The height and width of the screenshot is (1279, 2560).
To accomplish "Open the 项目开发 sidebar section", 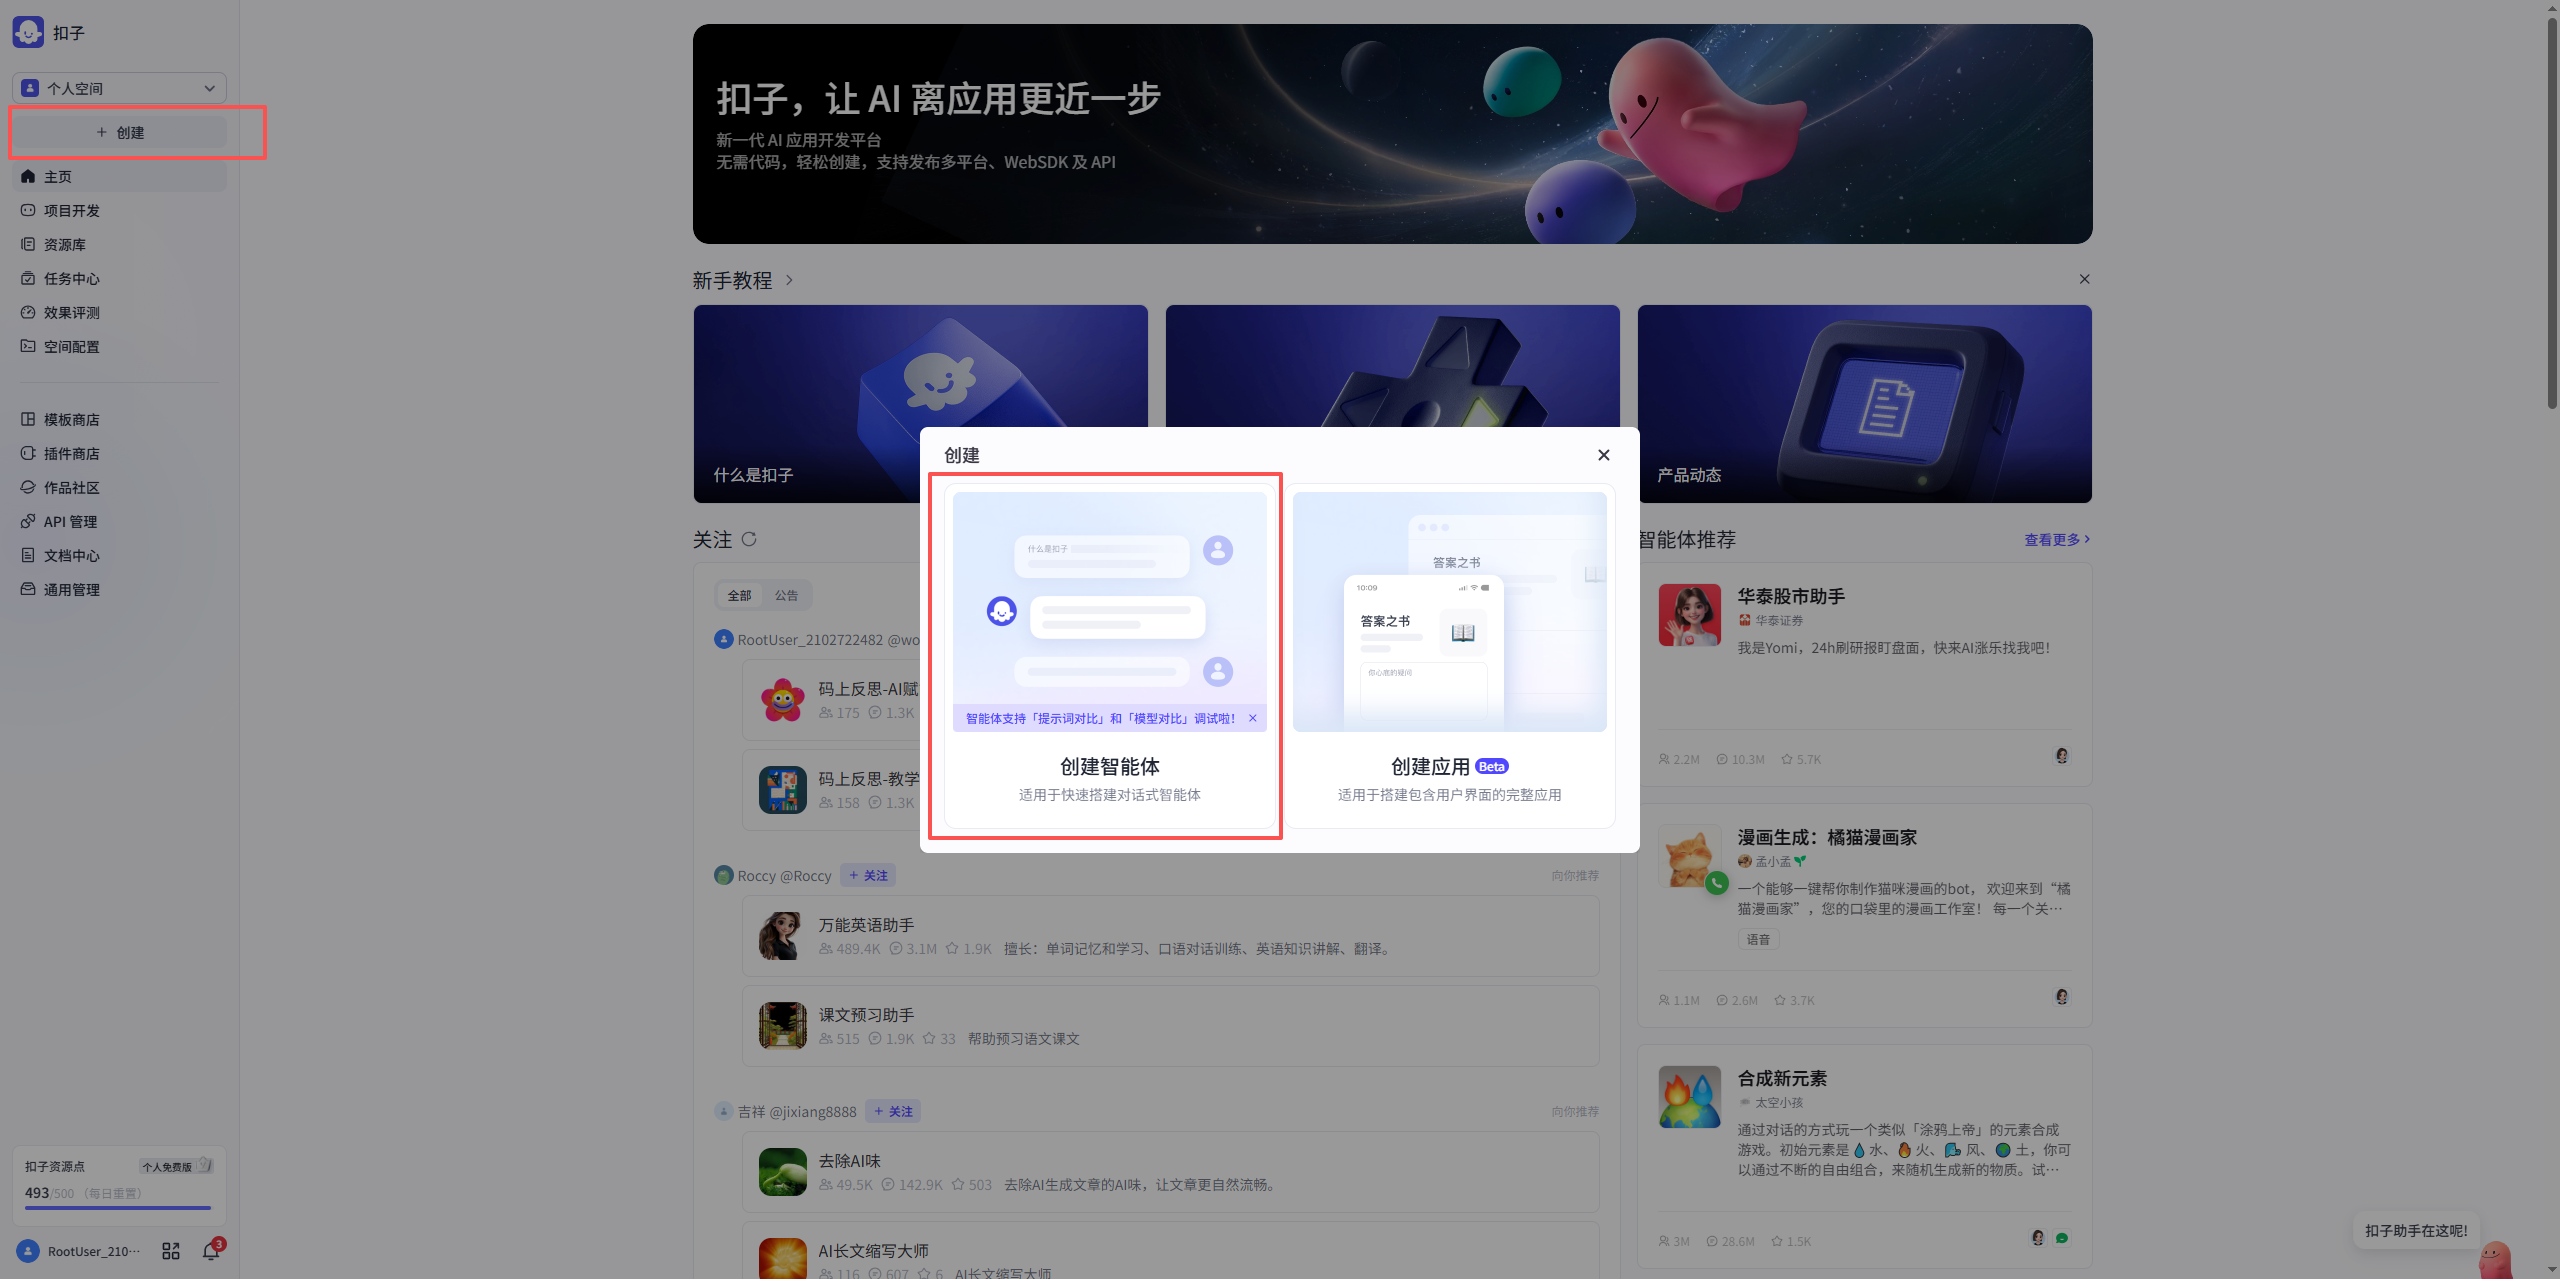I will click(70, 210).
